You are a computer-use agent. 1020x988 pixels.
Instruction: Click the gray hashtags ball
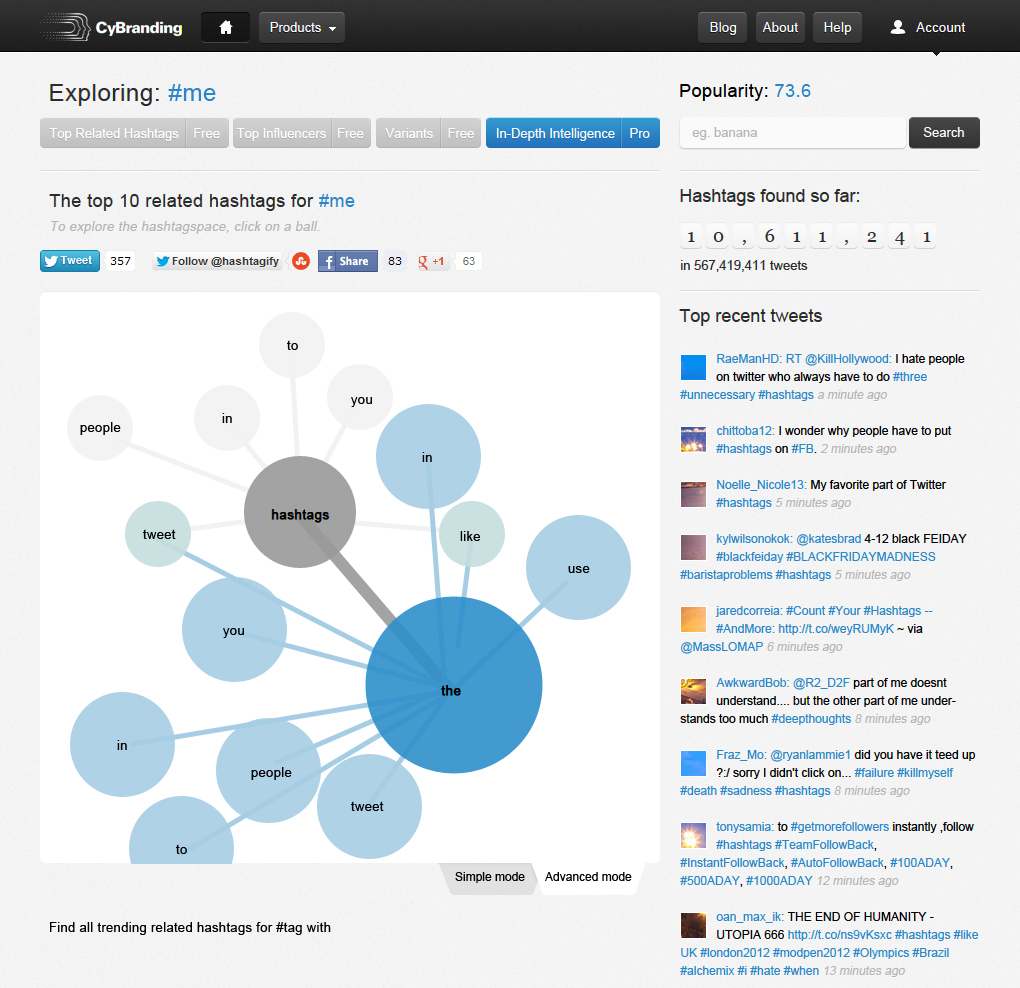tap(299, 514)
